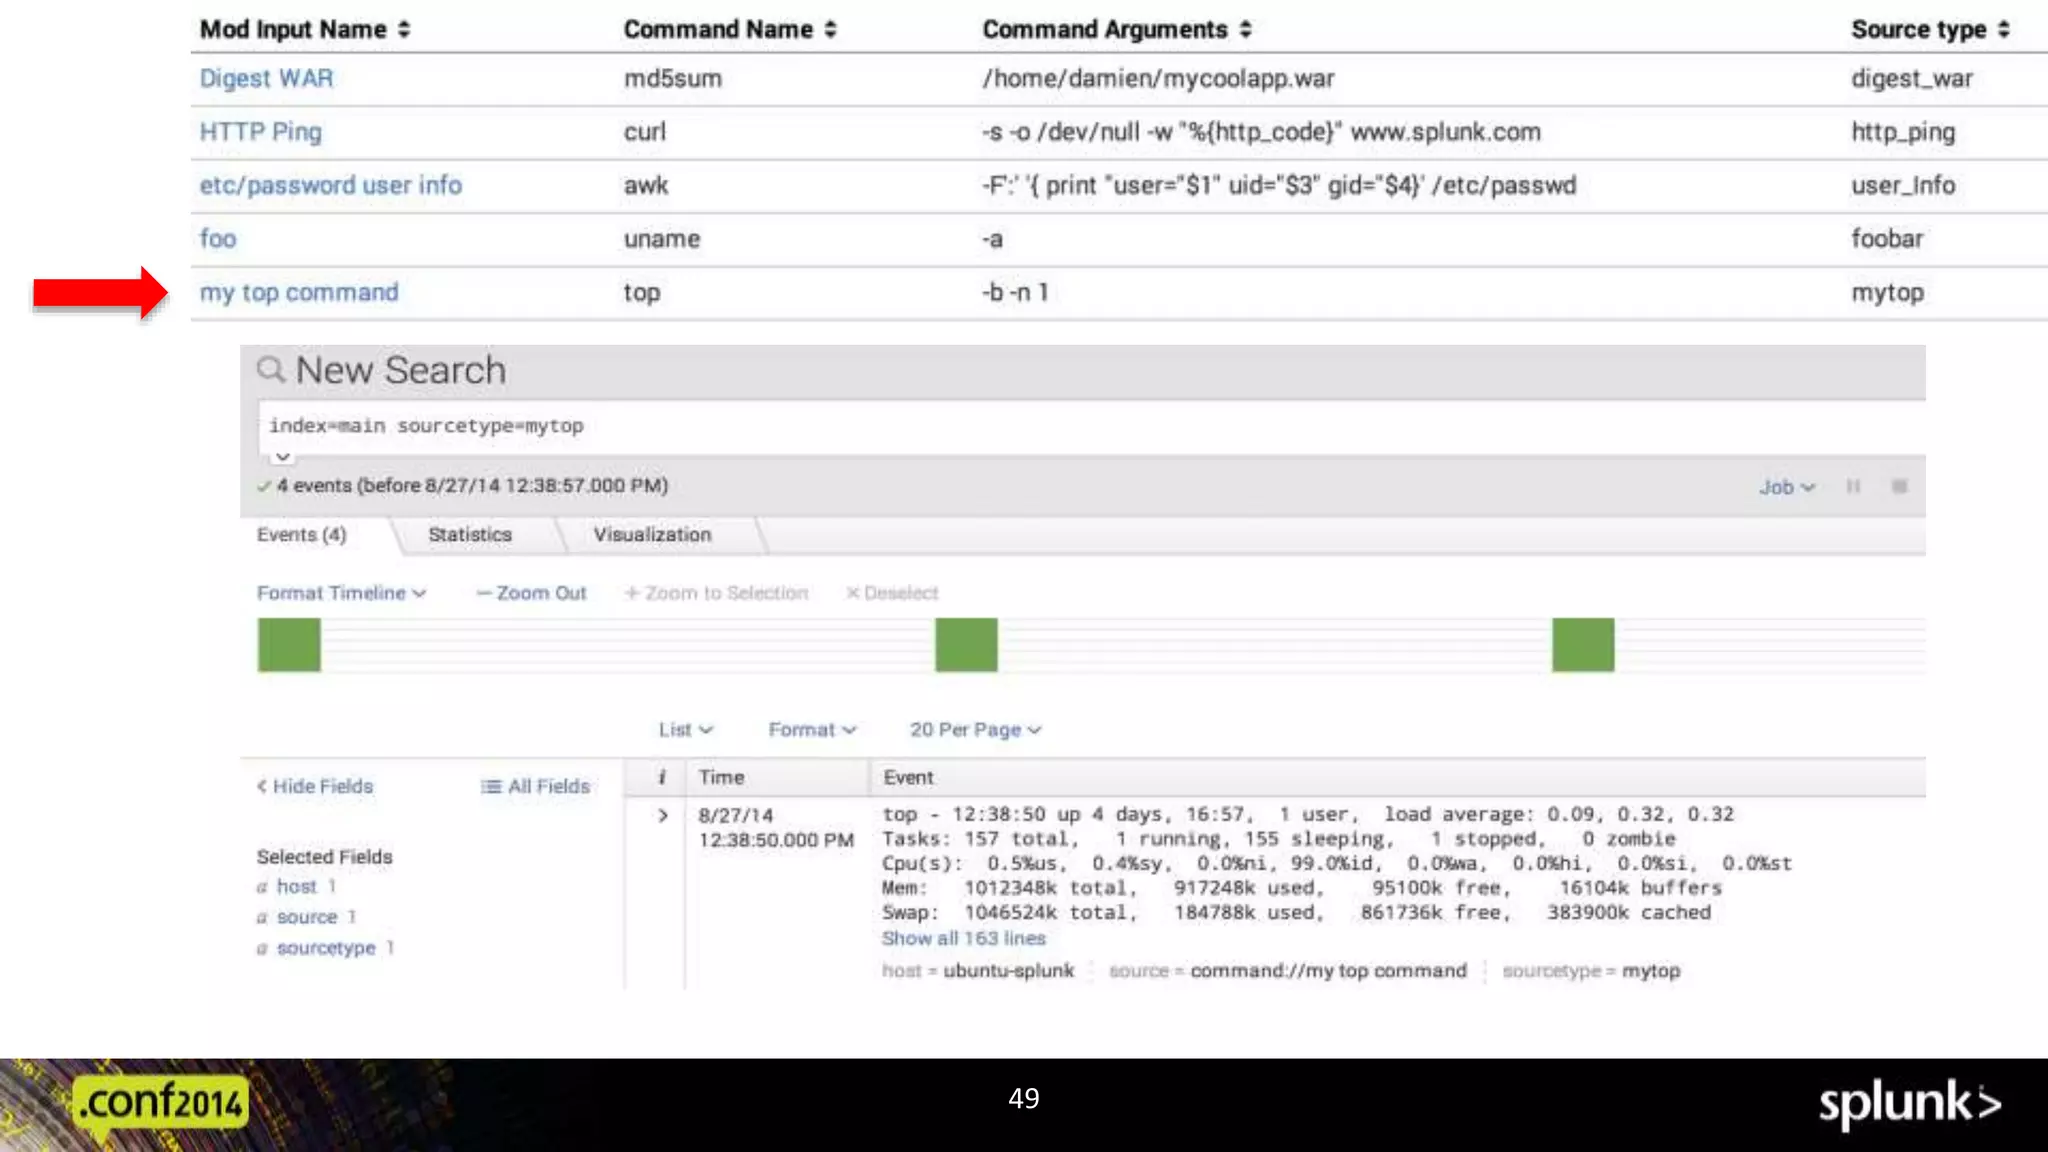The image size is (2048, 1152).
Task: Hide the fields sidebar
Action: 315,787
